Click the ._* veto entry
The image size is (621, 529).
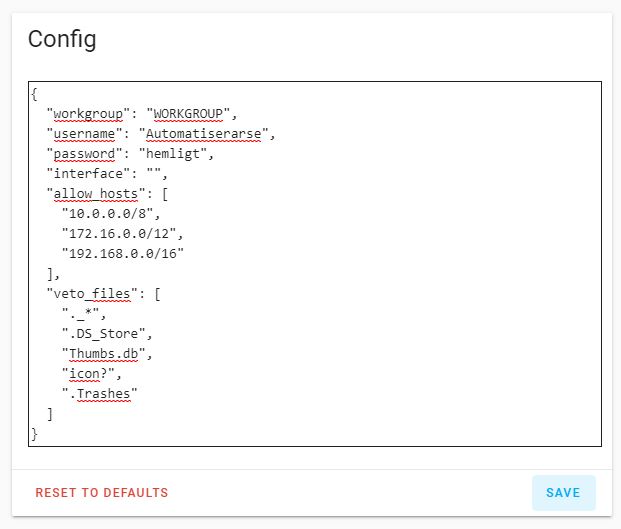coord(81,313)
